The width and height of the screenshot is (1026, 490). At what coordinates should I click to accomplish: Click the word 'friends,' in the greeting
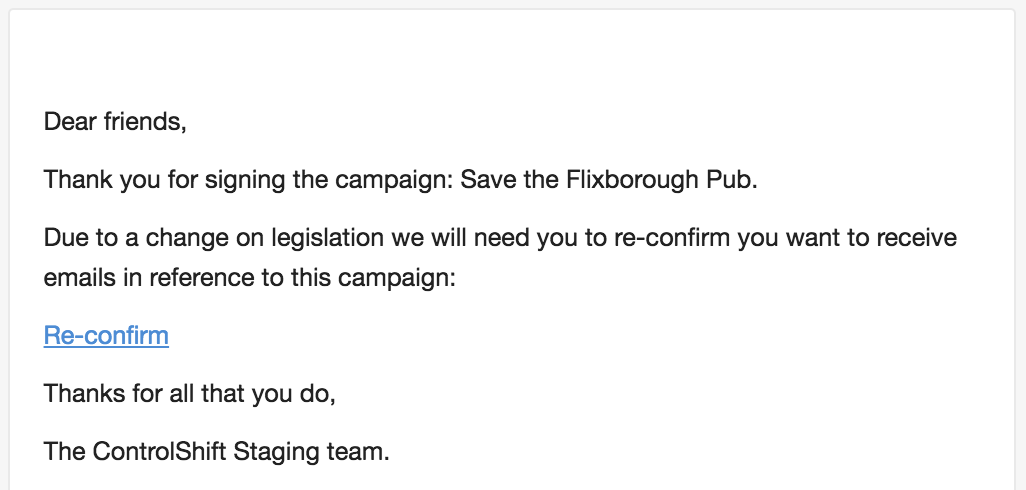tap(146, 122)
